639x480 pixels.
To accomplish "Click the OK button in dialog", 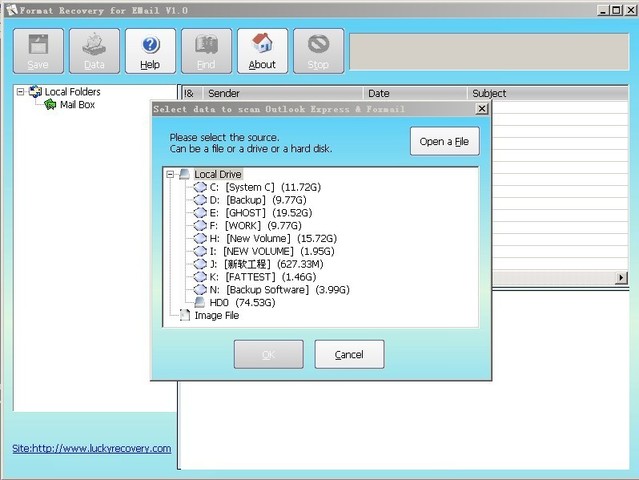I will [x=269, y=354].
